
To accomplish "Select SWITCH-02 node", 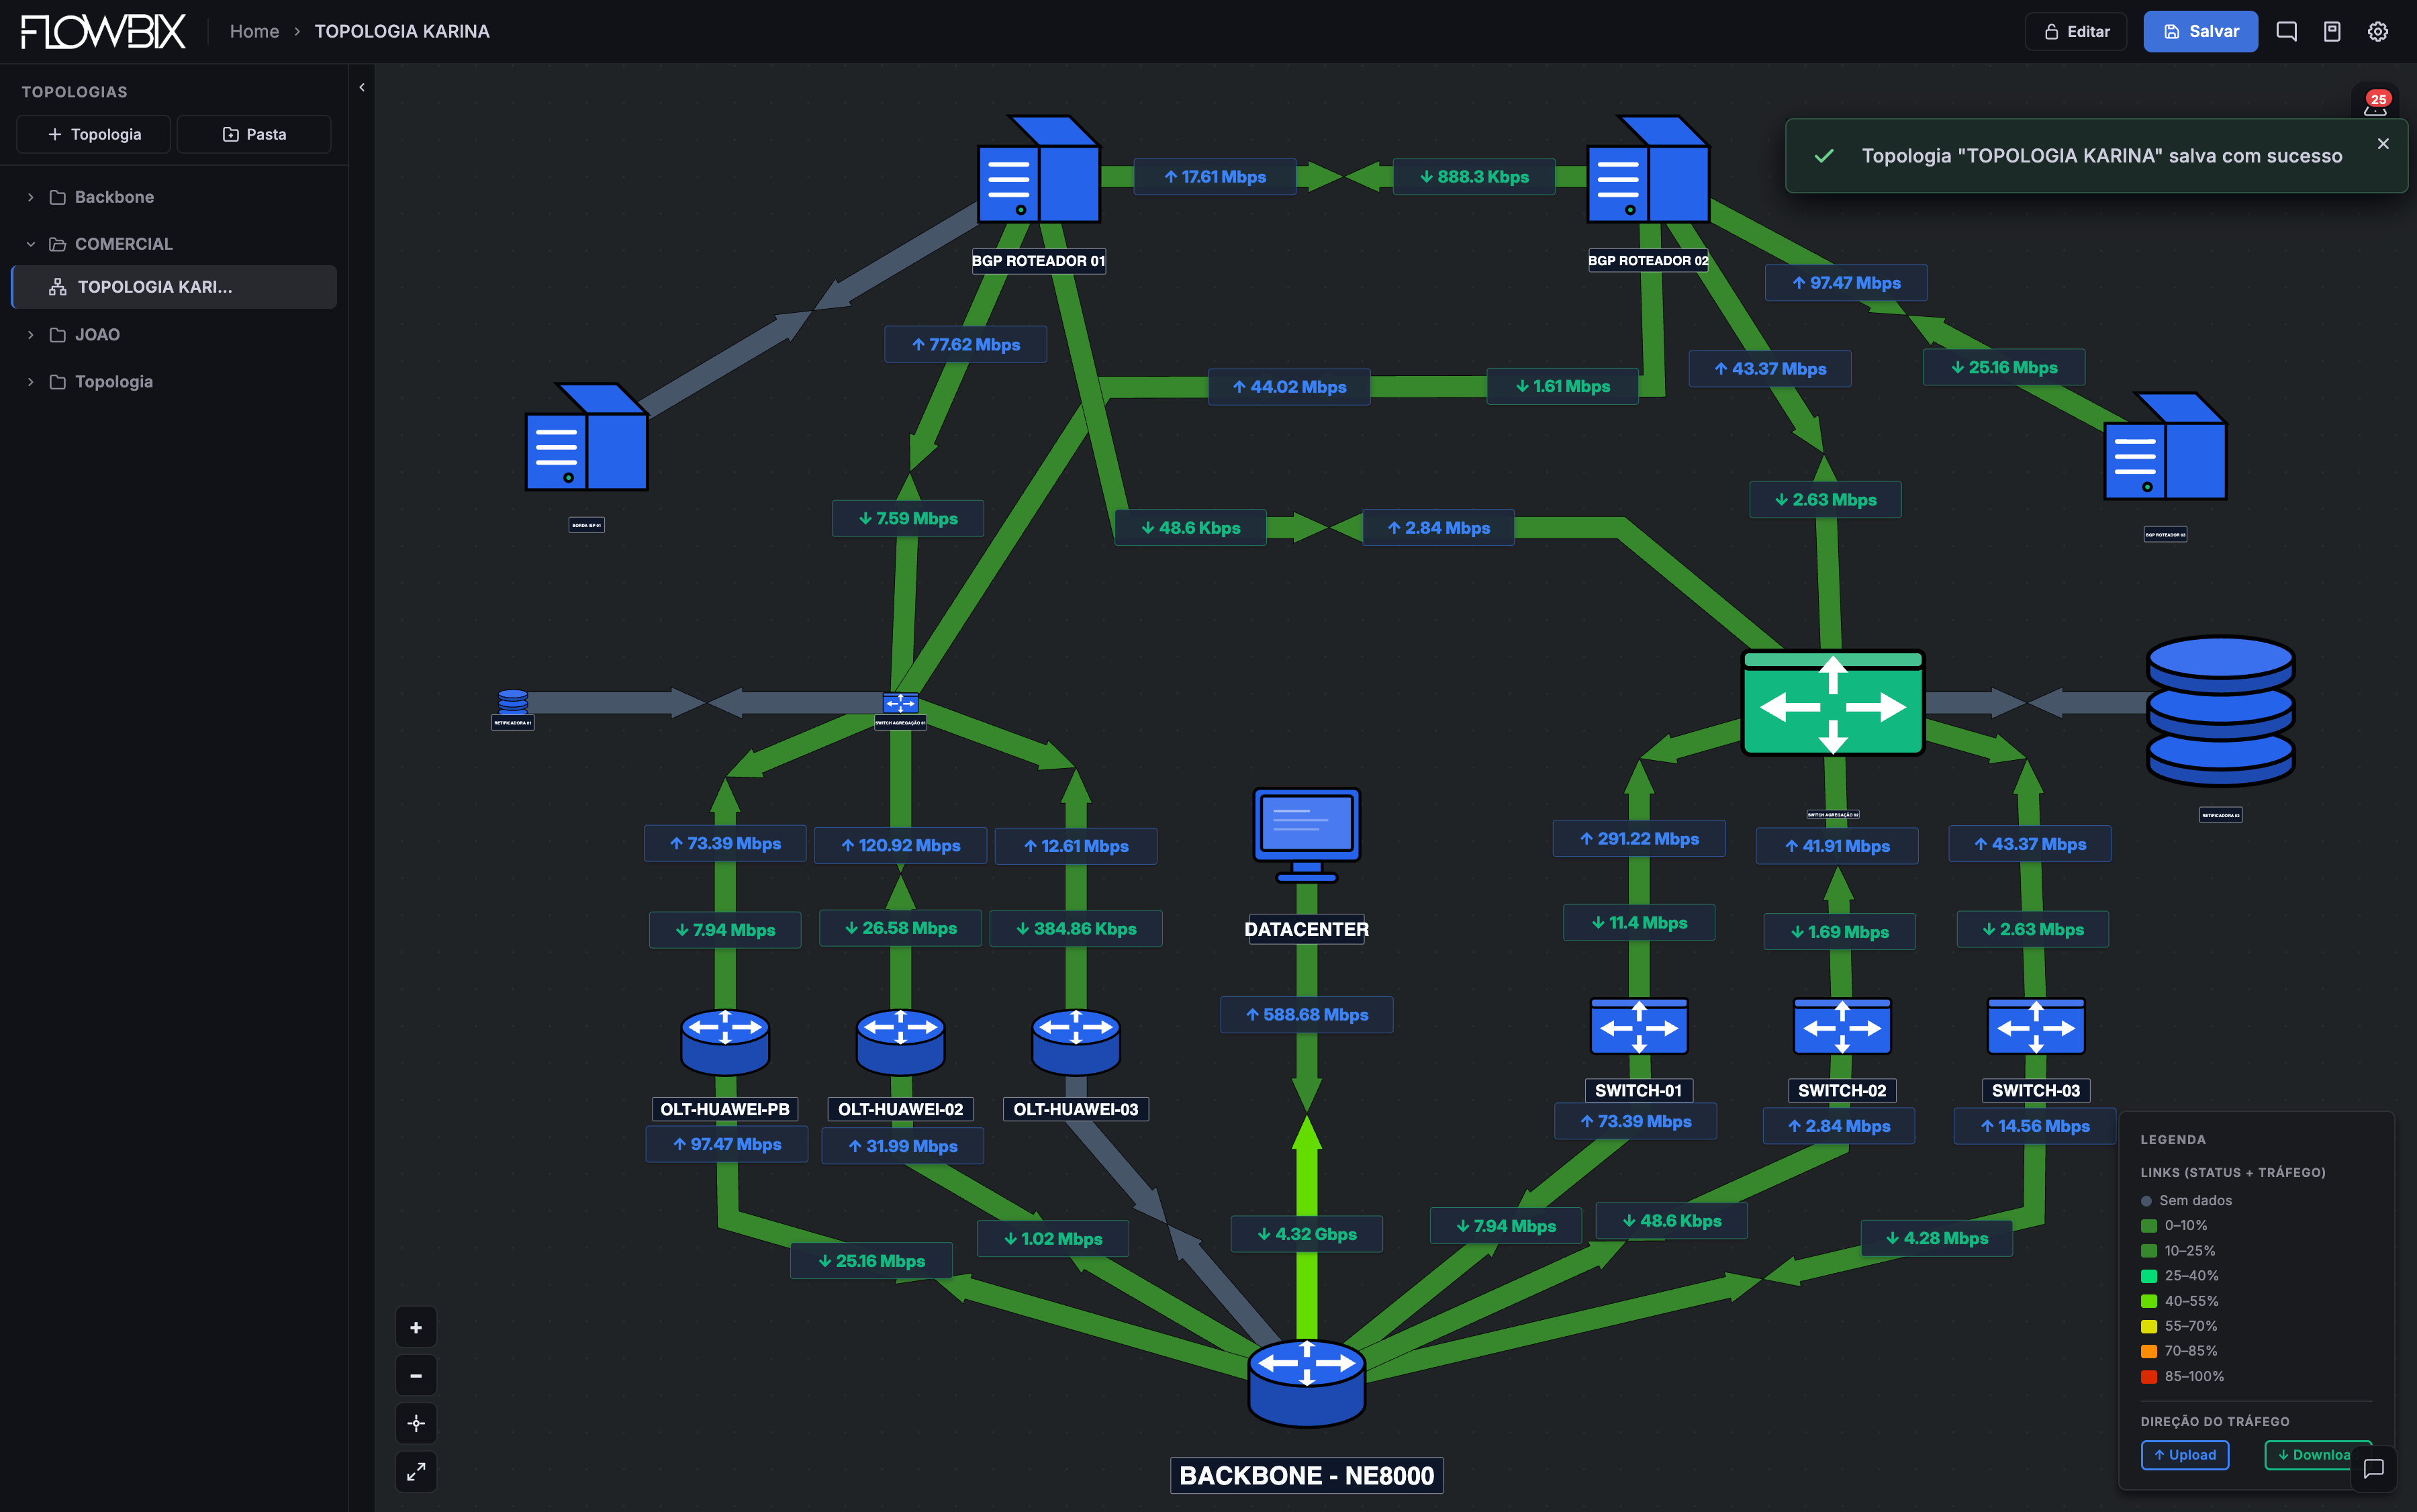I will point(1842,1027).
